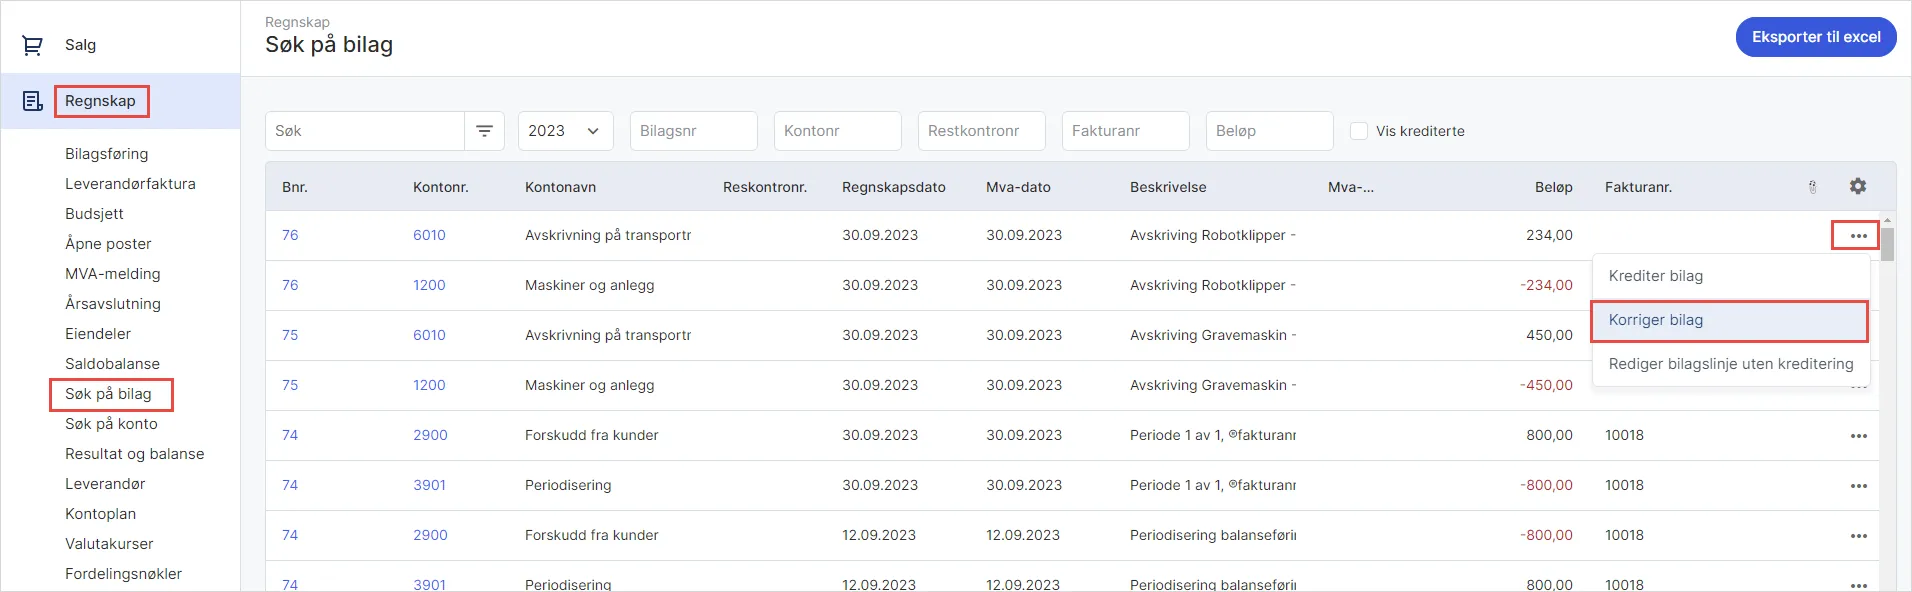Open table column settings gear icon
The image size is (1912, 592).
click(1857, 186)
